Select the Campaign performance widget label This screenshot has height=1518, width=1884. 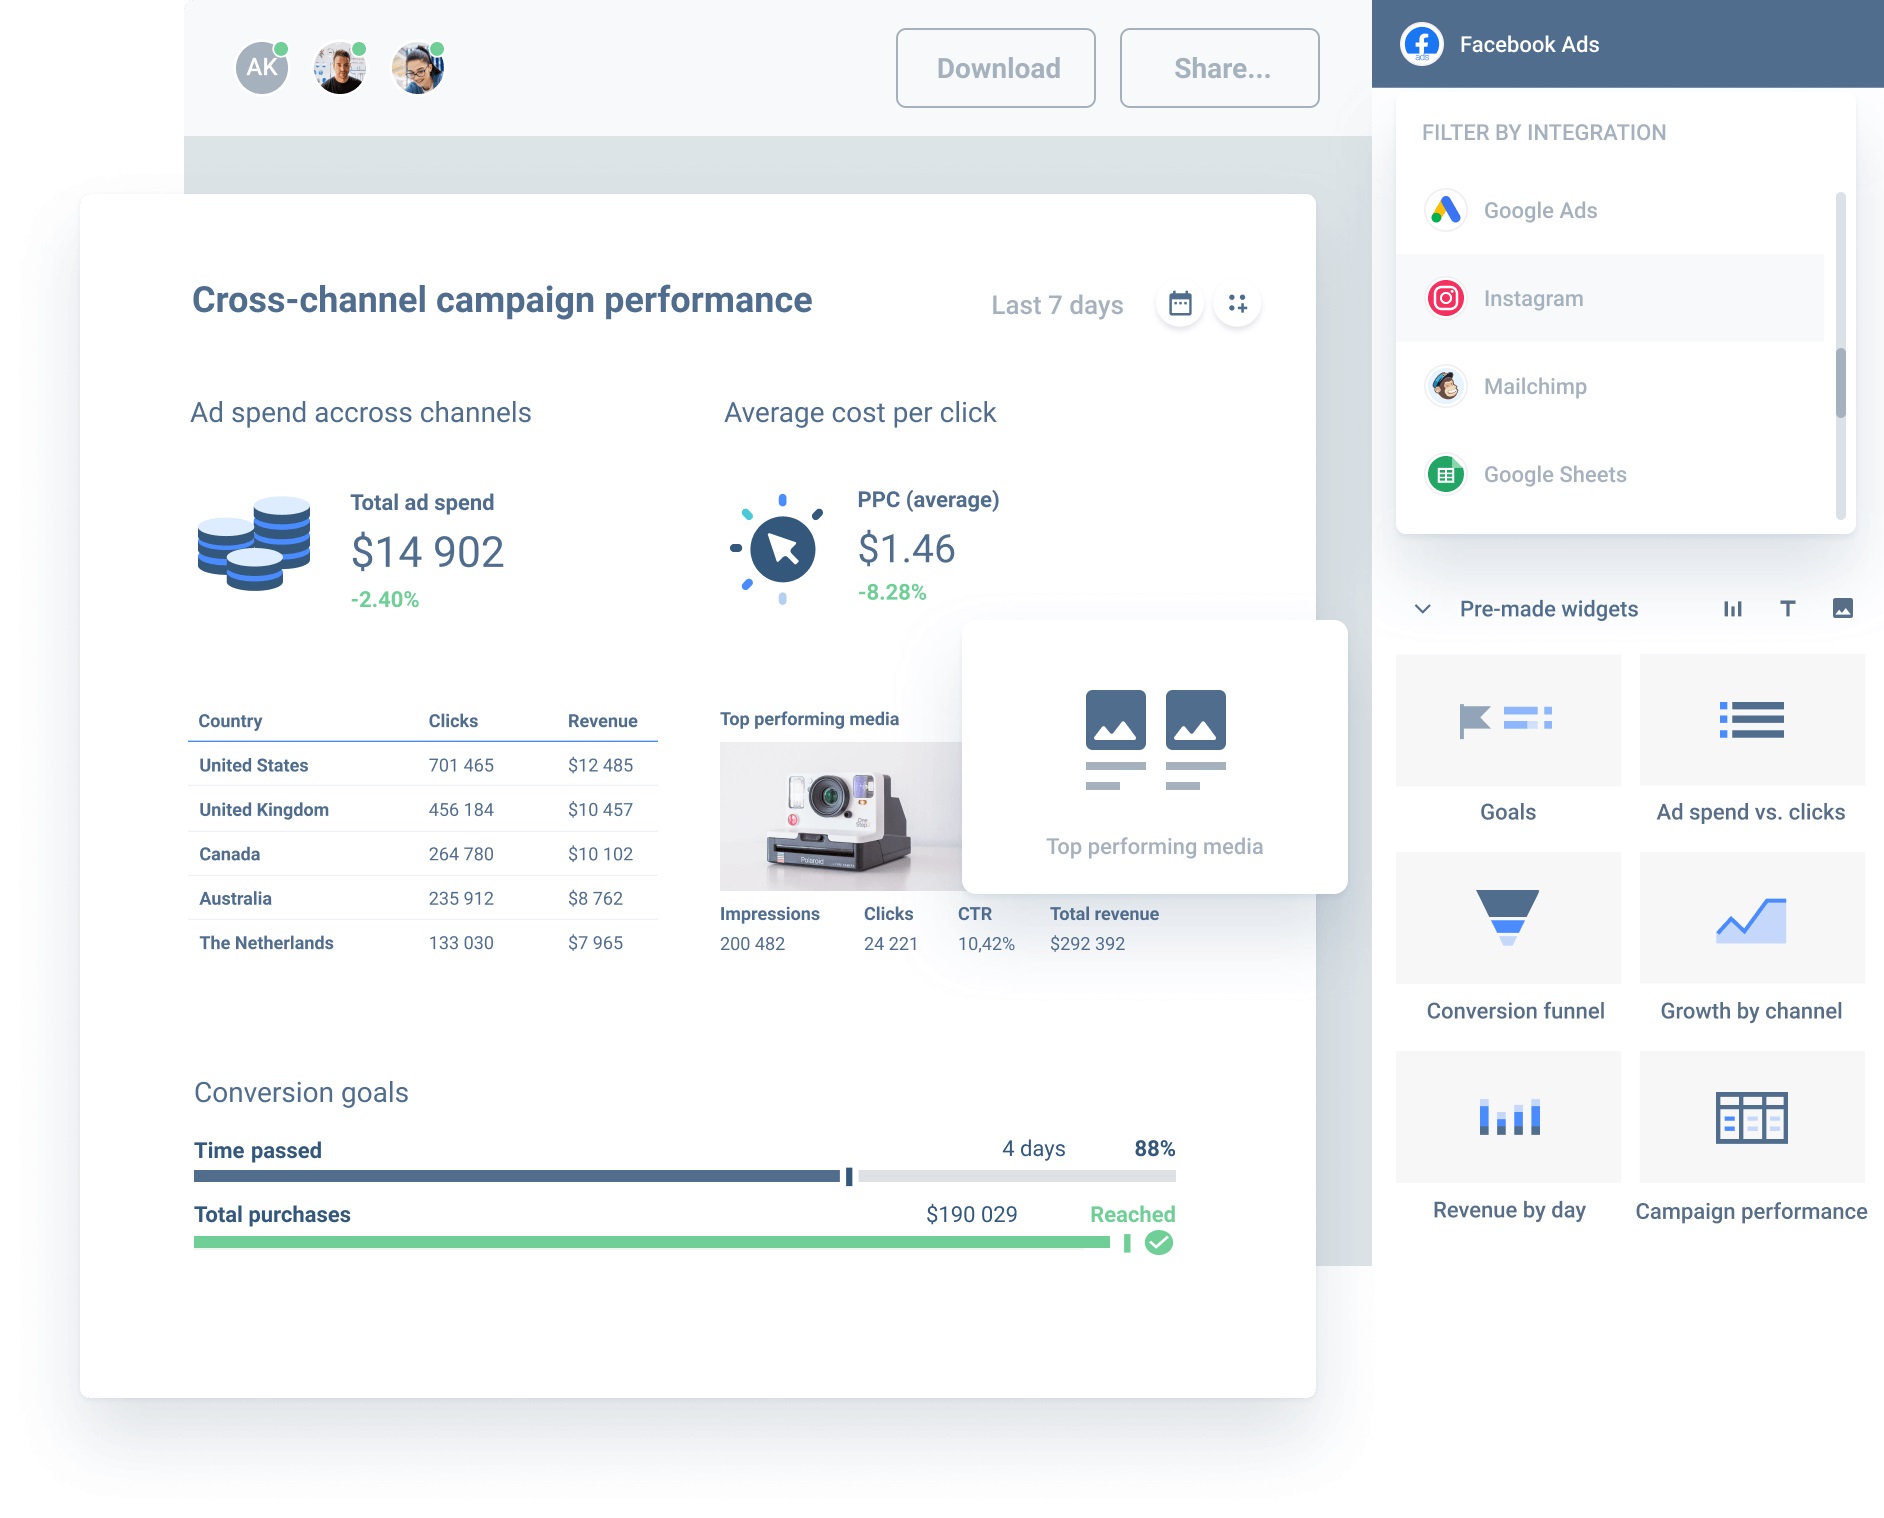point(1751,1211)
